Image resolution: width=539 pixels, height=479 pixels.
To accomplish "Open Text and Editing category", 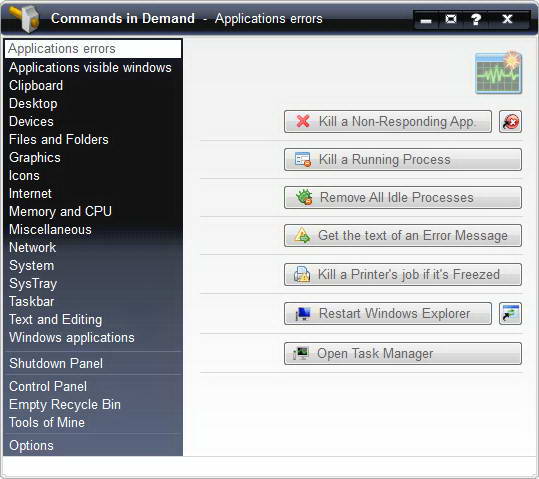I will coord(93,319).
